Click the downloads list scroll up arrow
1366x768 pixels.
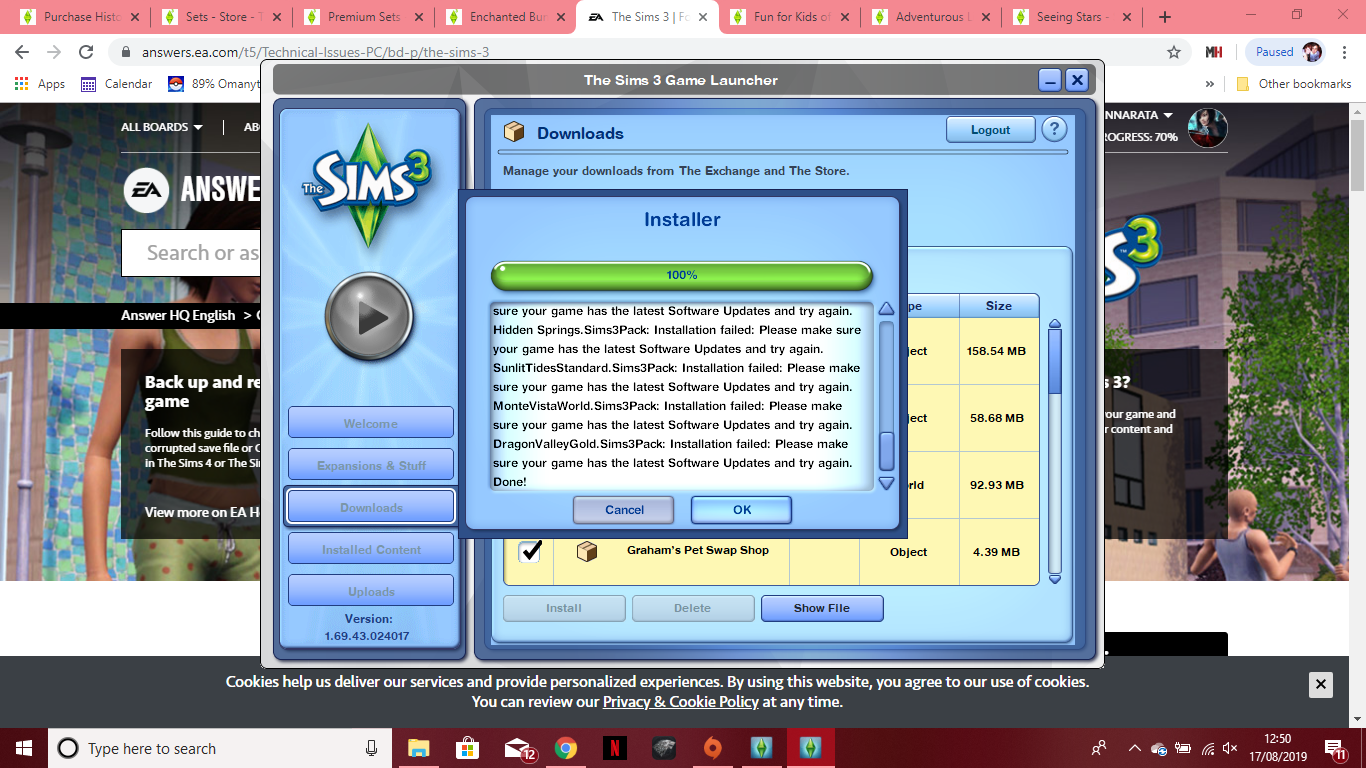(1054, 324)
